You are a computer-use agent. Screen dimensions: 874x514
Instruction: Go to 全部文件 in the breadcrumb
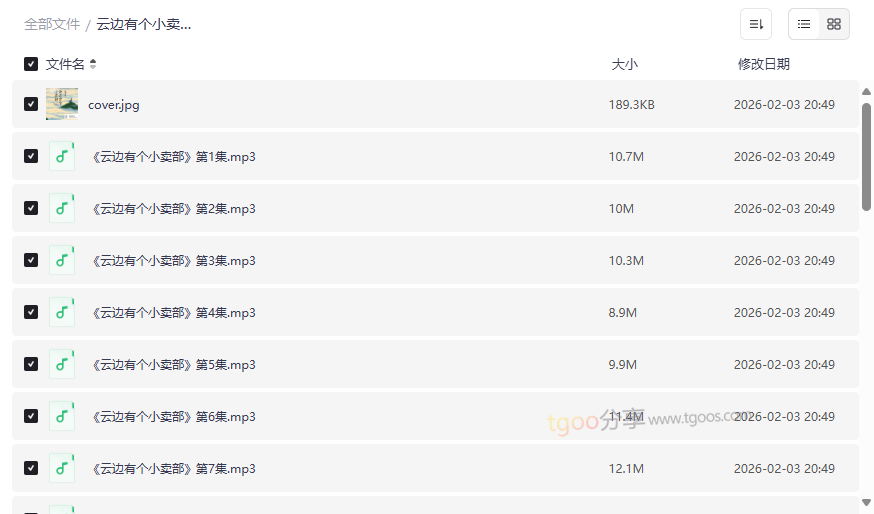pyautogui.click(x=52, y=24)
